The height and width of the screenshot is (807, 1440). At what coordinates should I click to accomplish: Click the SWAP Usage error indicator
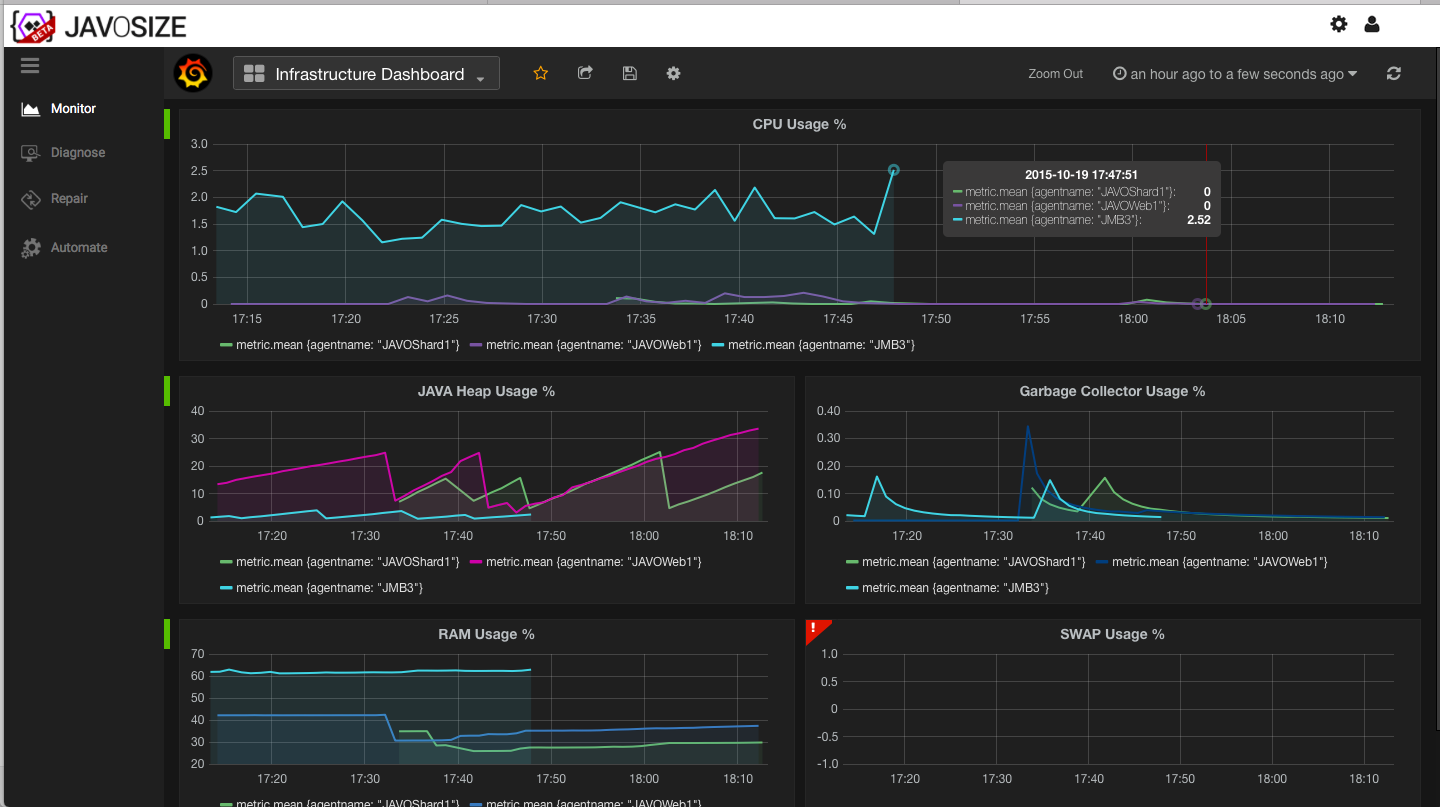[814, 629]
